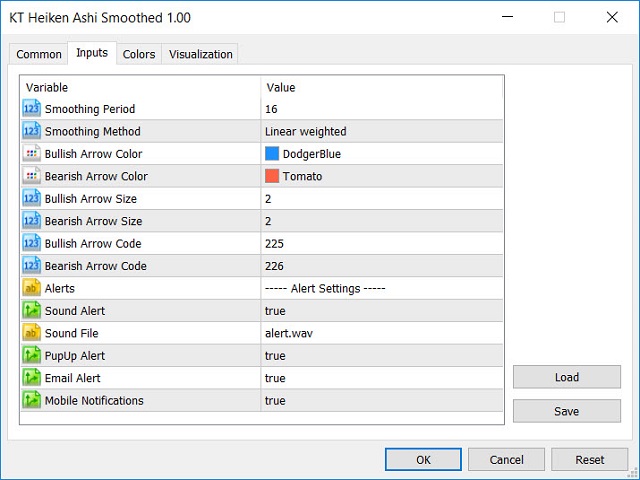Click the boolean icon beside Email Alert

[31, 379]
